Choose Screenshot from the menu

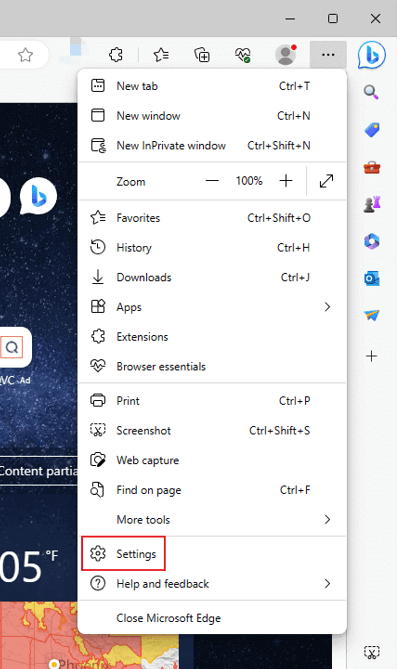tap(212, 430)
